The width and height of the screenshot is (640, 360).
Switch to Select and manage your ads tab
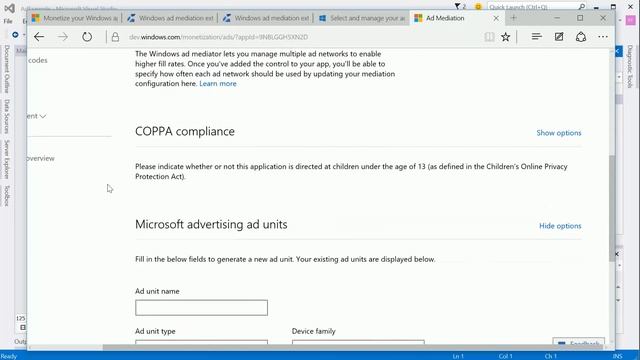(x=362, y=18)
